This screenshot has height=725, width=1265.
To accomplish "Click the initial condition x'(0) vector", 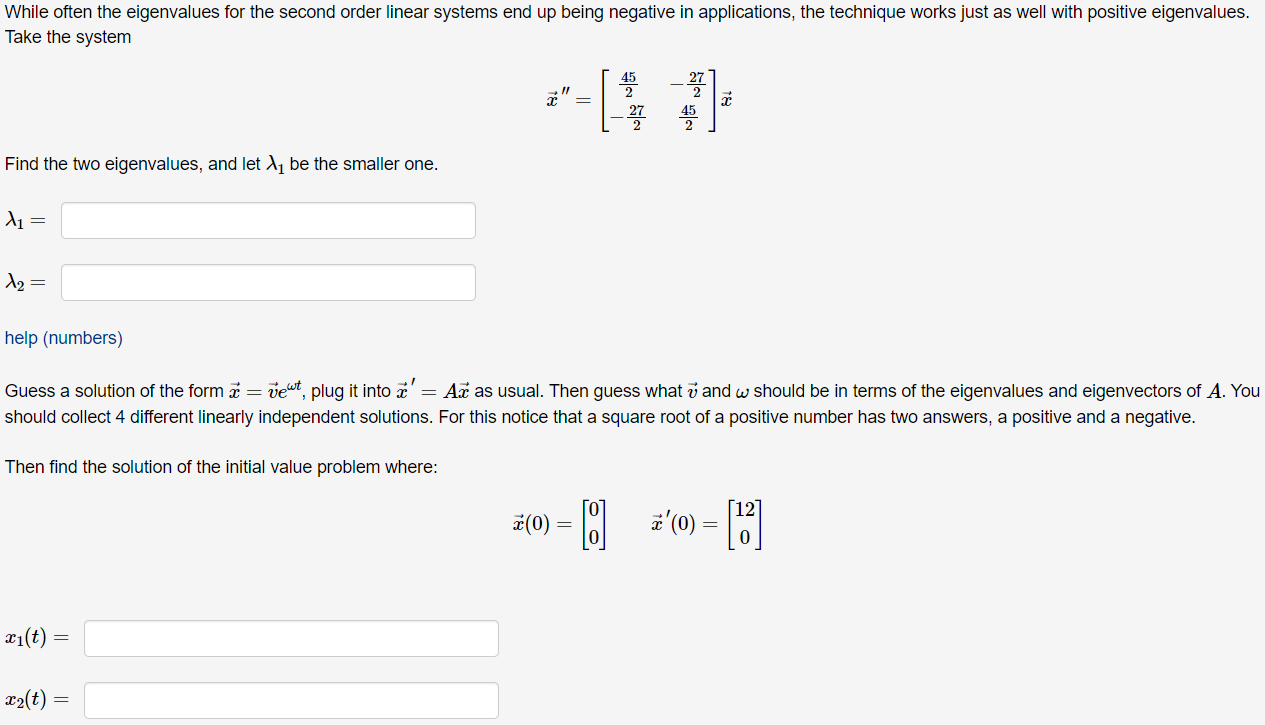I will (x=705, y=522).
